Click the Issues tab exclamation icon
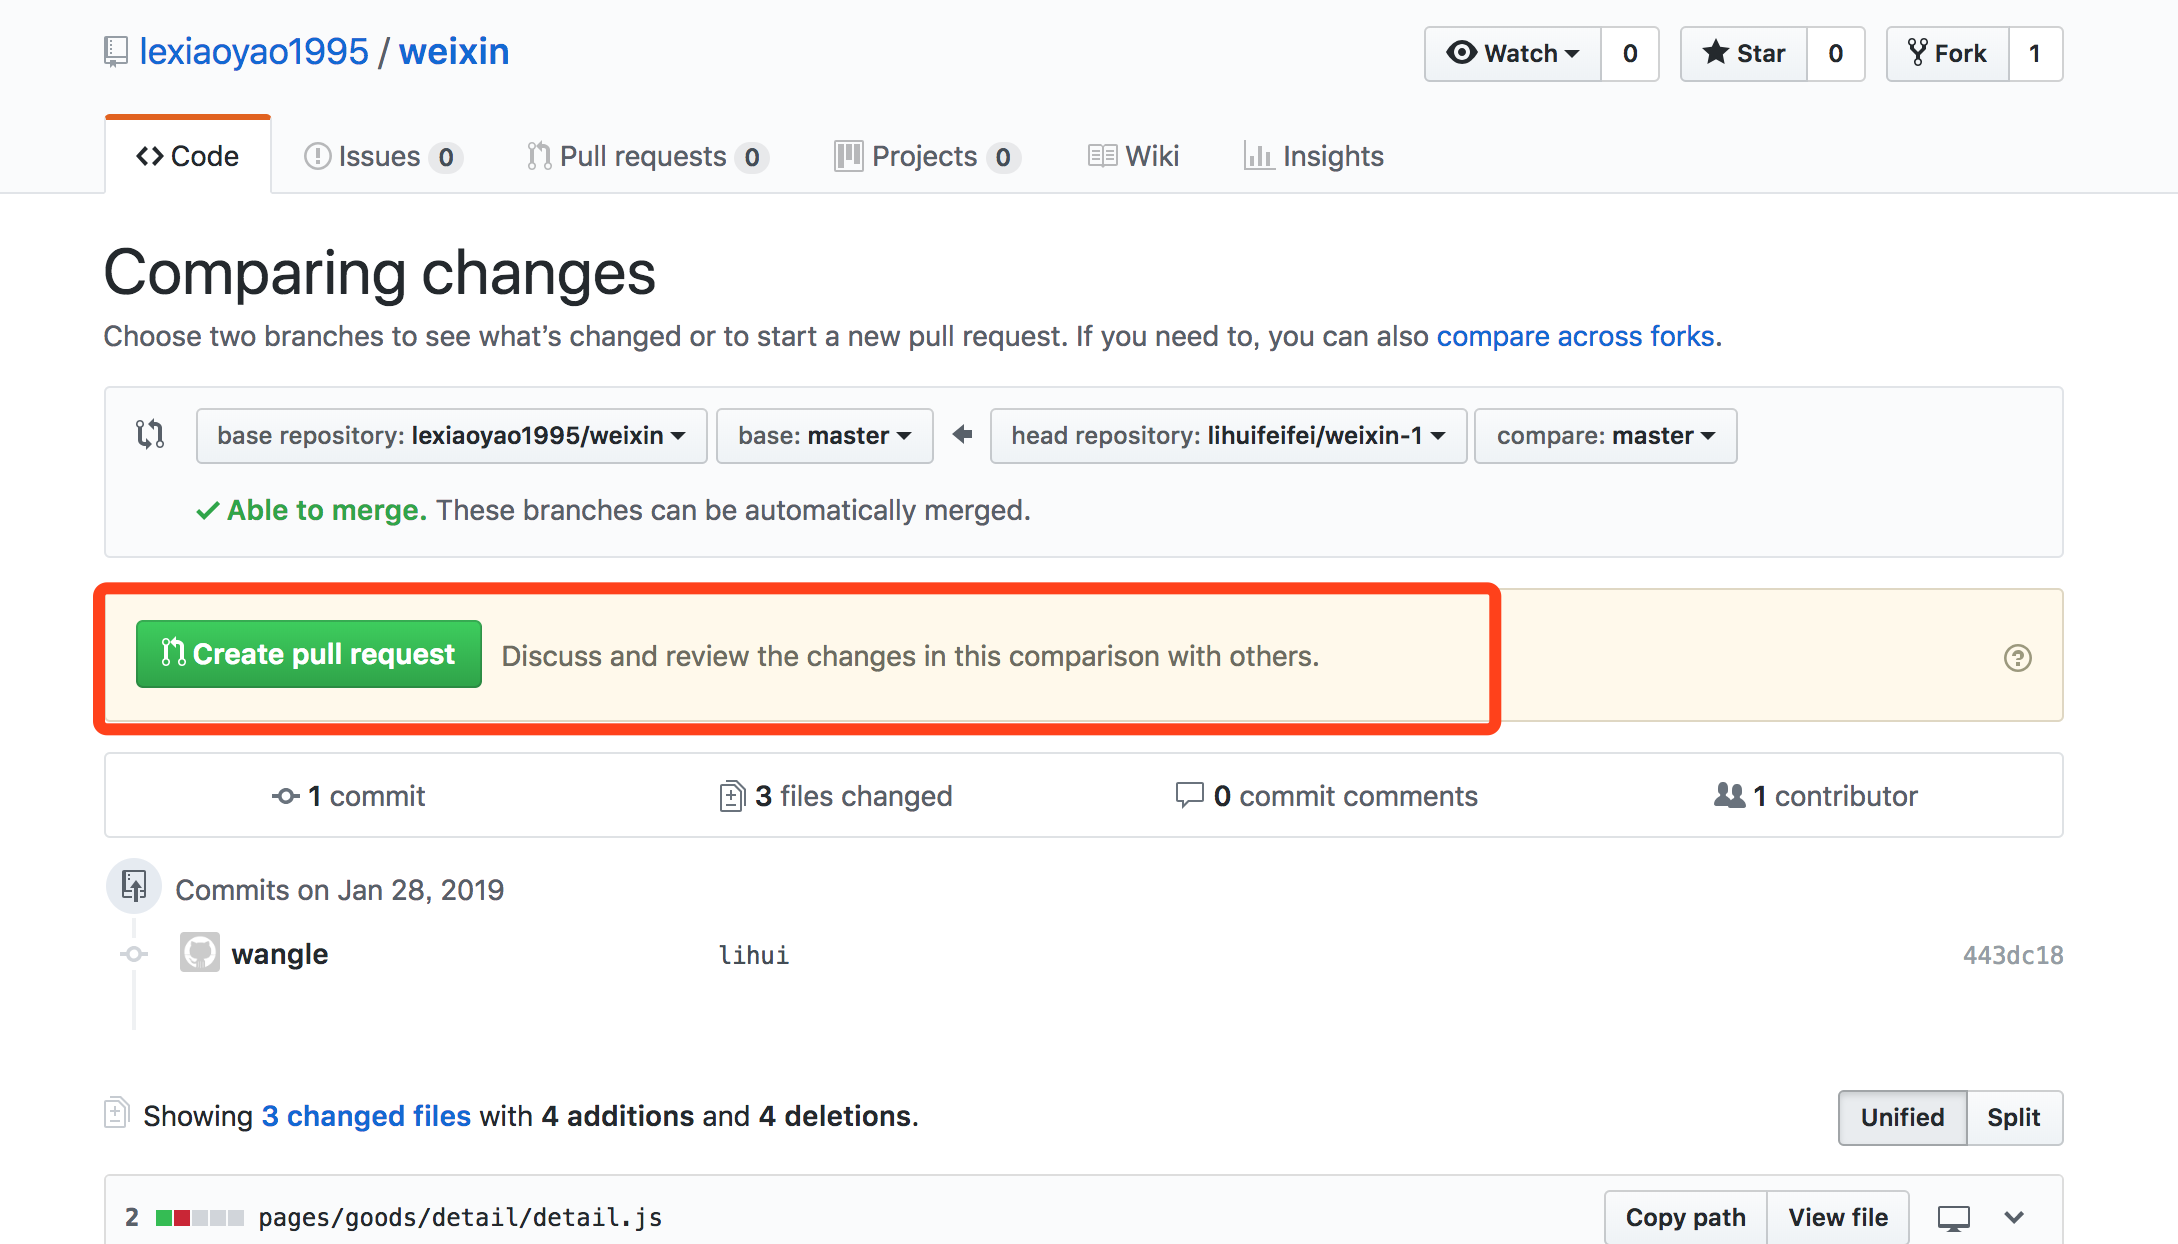This screenshot has width=2178, height=1244. pyautogui.click(x=317, y=156)
